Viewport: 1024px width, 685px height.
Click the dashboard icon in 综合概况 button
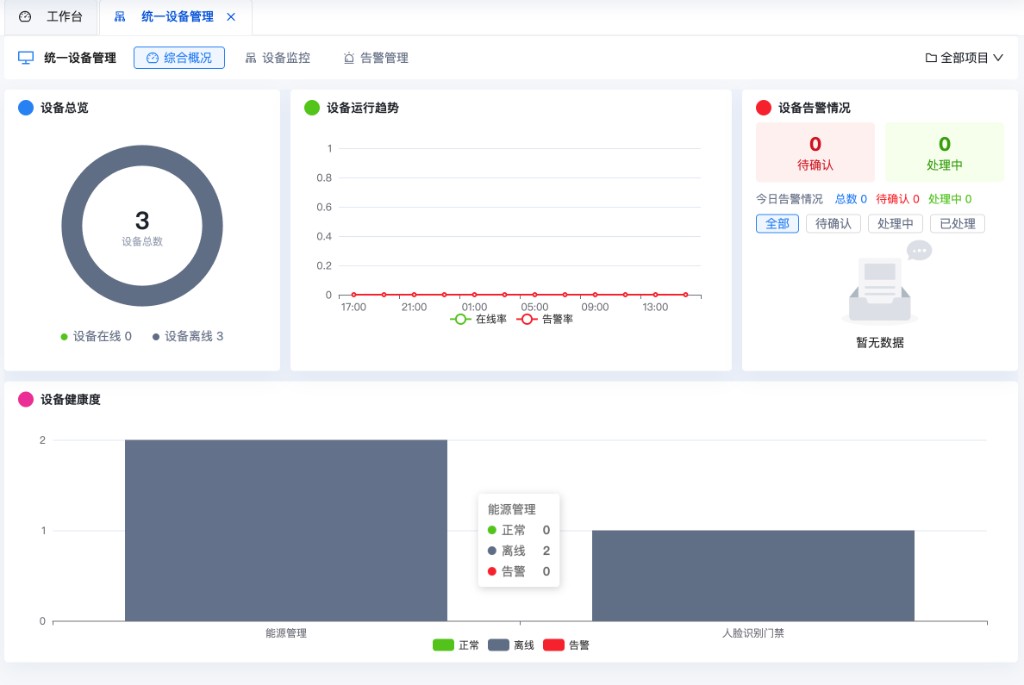[x=152, y=58]
